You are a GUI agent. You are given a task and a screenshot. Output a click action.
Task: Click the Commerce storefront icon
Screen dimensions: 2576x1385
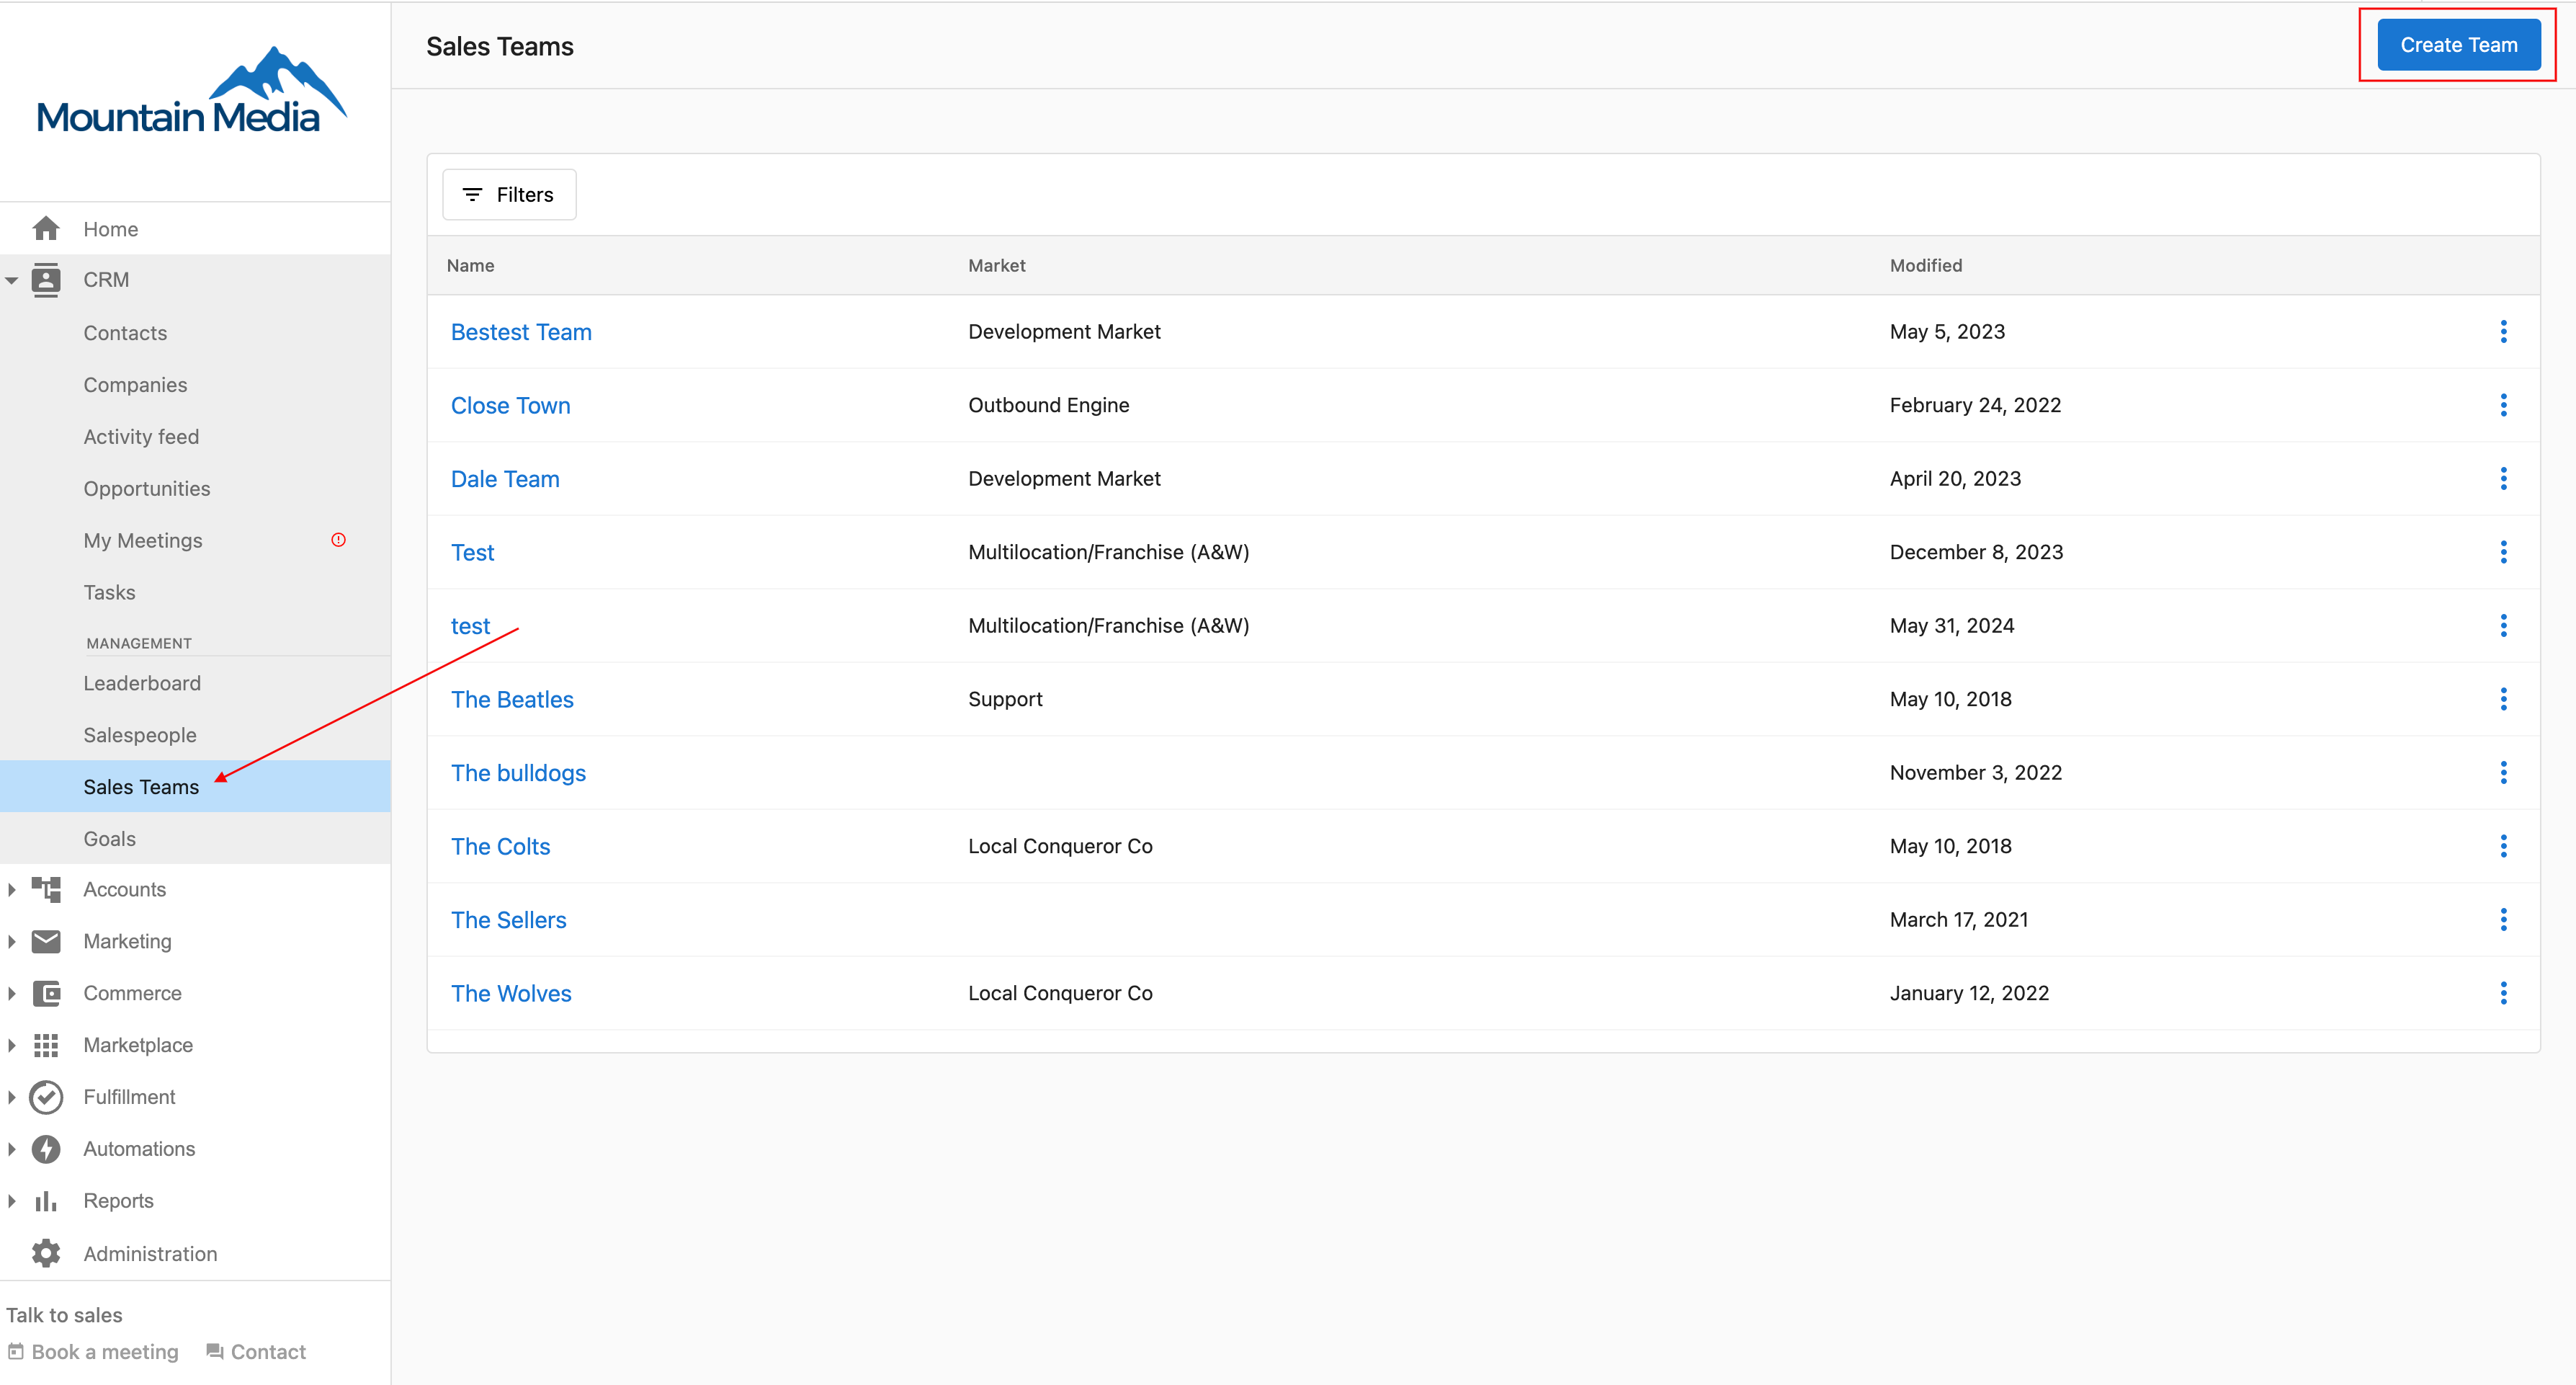[46, 992]
